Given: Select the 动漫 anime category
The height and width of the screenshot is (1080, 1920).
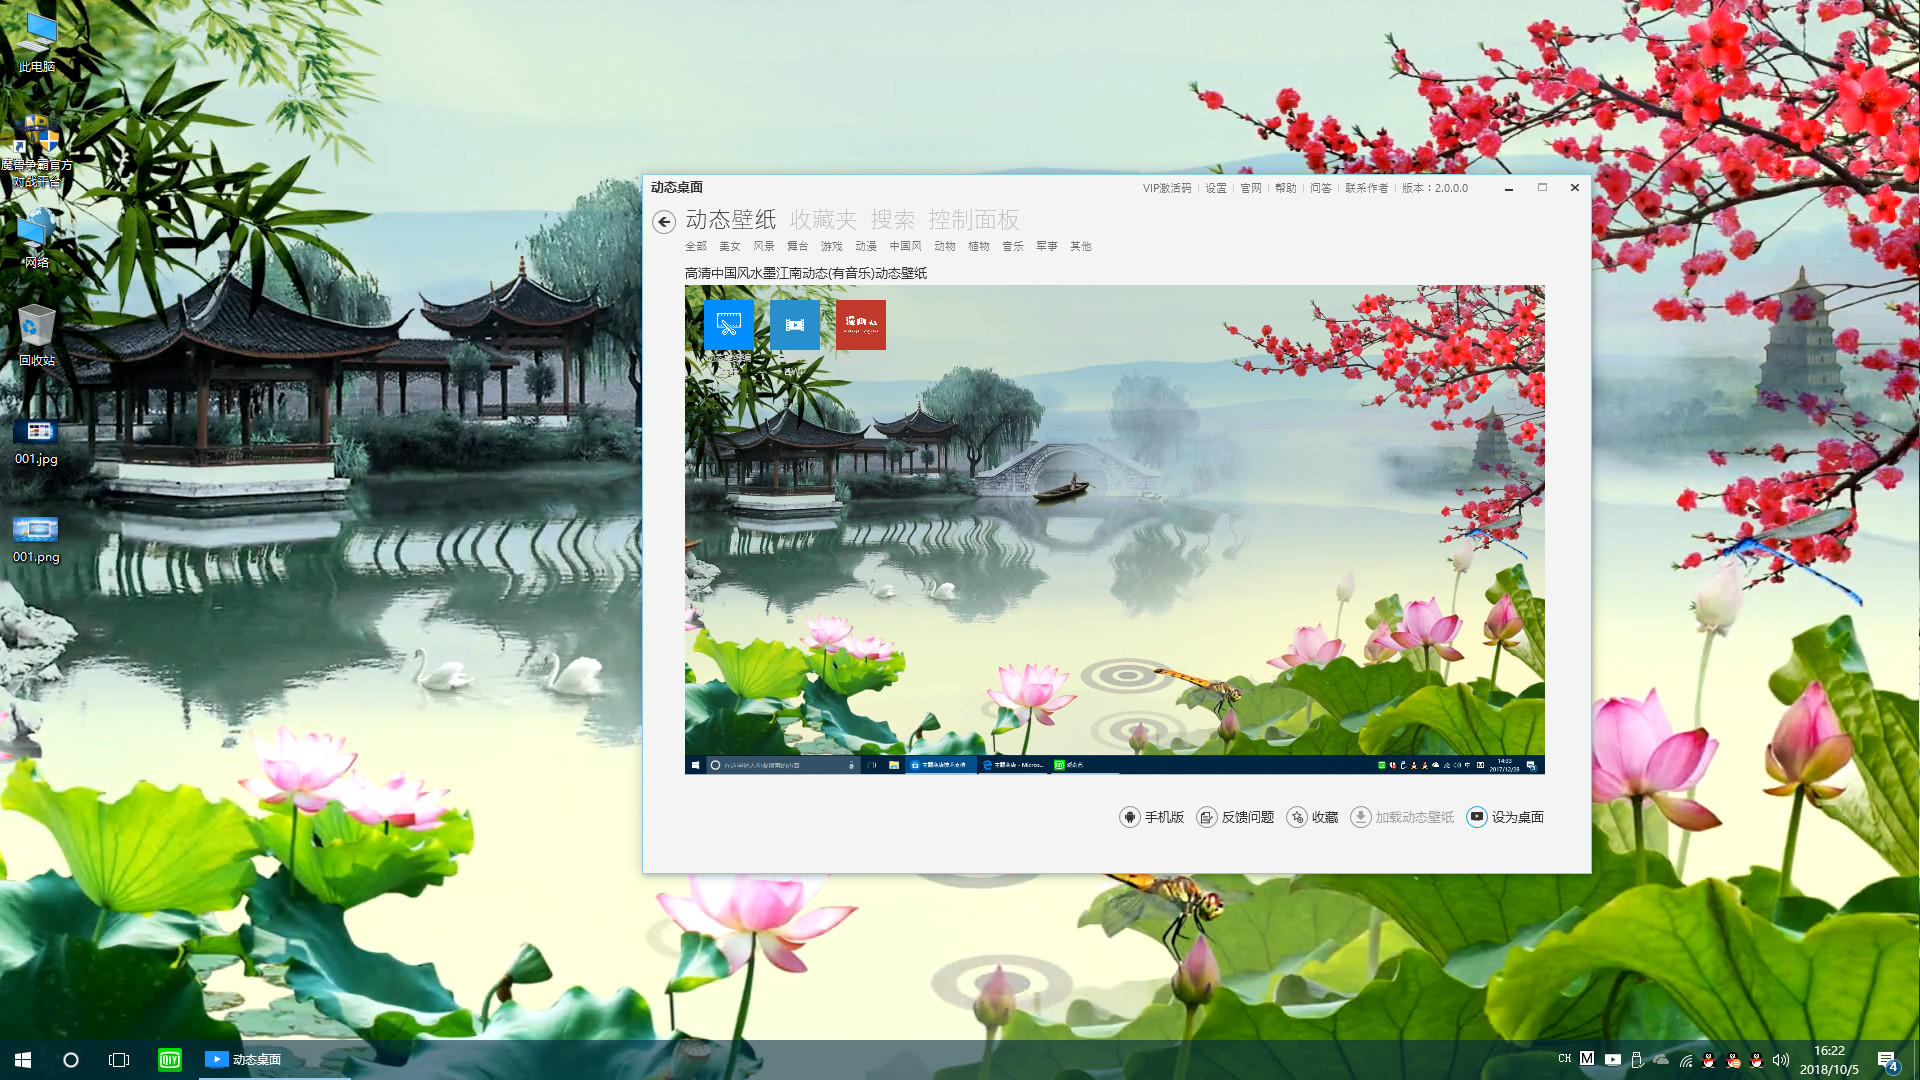Looking at the screenshot, I should [864, 246].
